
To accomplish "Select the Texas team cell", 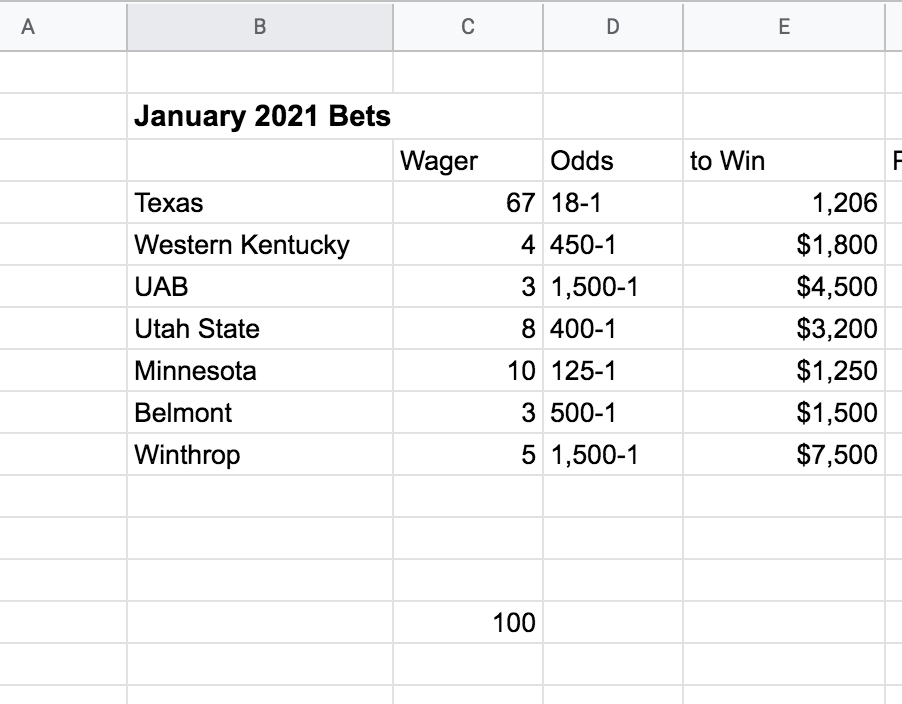I will click(260, 203).
